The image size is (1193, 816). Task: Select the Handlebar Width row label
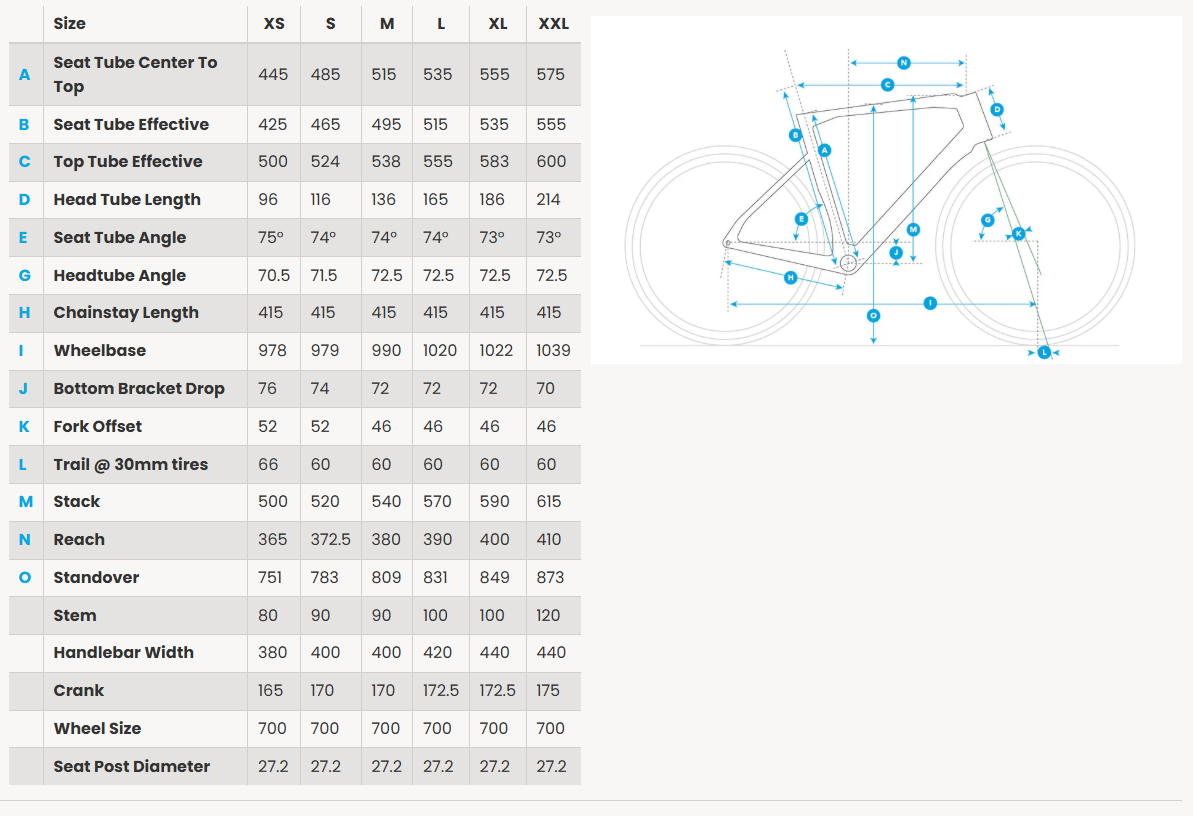[x=124, y=652]
